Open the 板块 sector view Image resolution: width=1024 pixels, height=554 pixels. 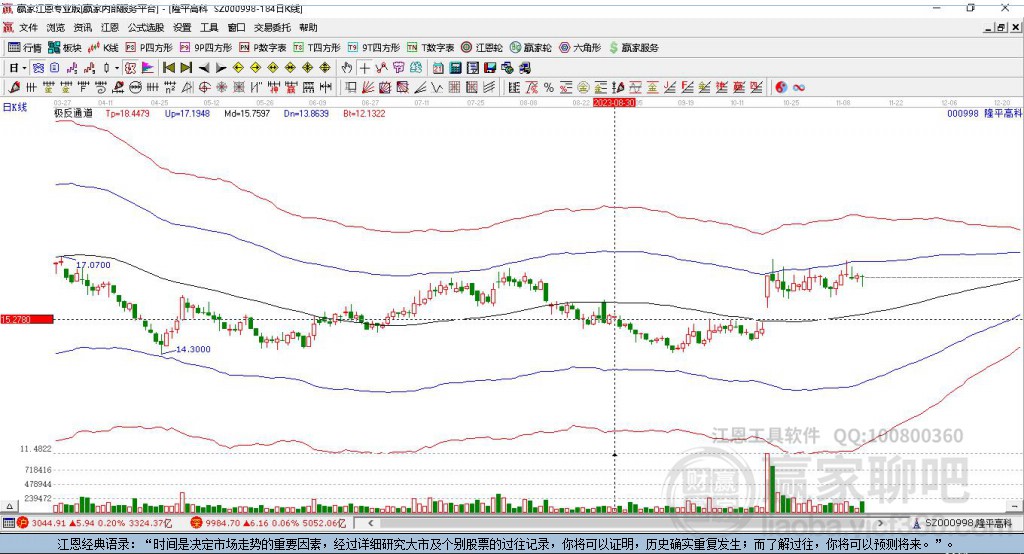tap(65, 48)
